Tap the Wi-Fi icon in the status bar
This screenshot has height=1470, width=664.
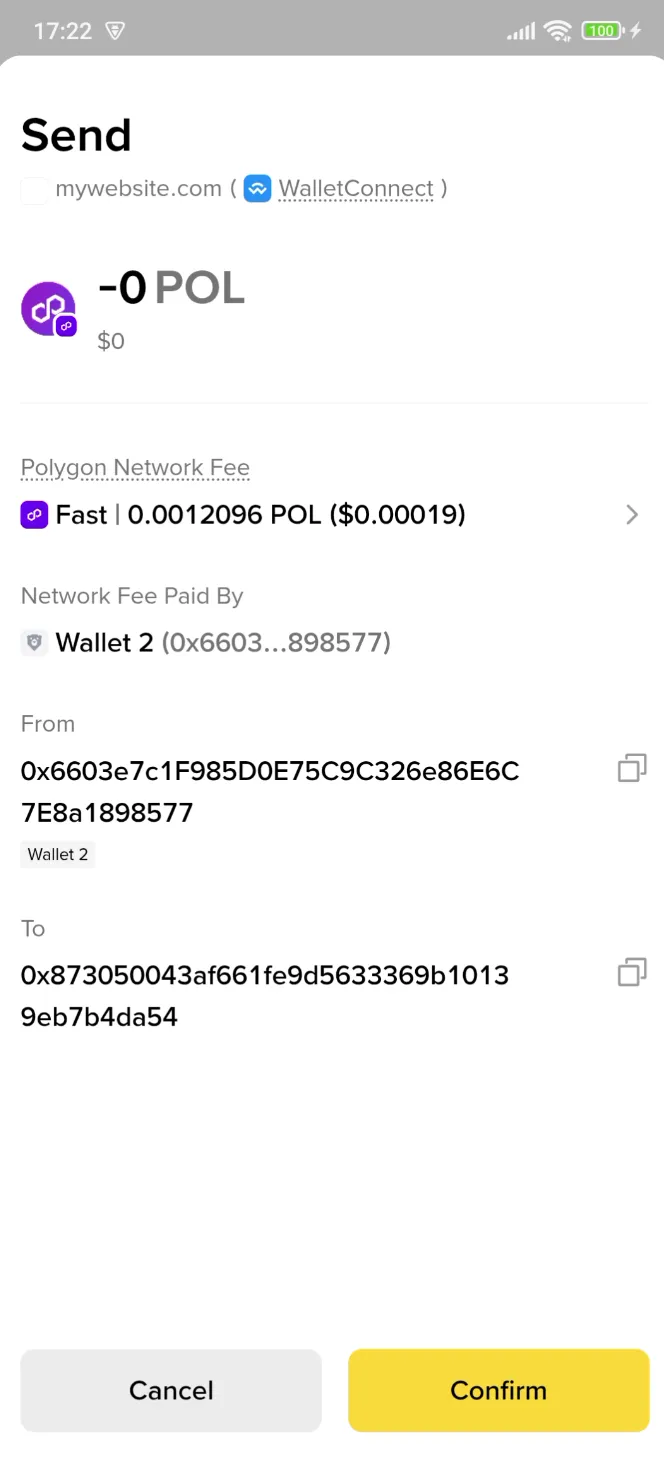pos(558,30)
